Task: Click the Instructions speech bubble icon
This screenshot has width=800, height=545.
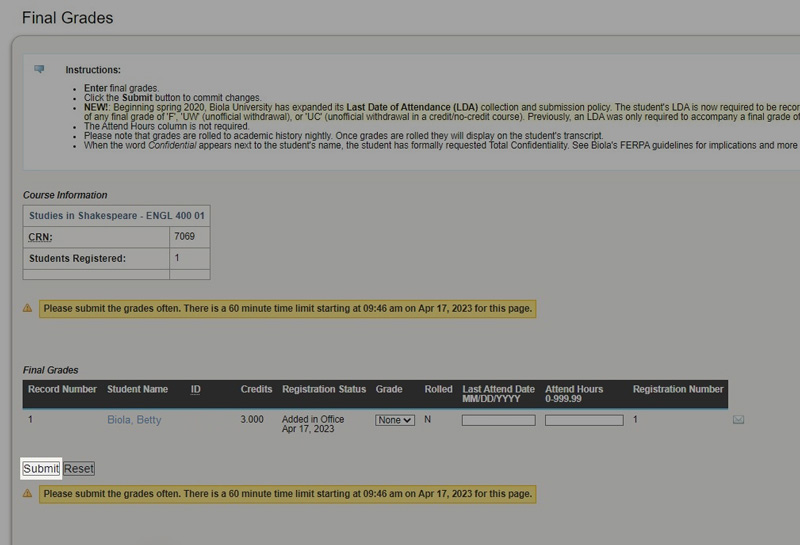Action: (40, 69)
